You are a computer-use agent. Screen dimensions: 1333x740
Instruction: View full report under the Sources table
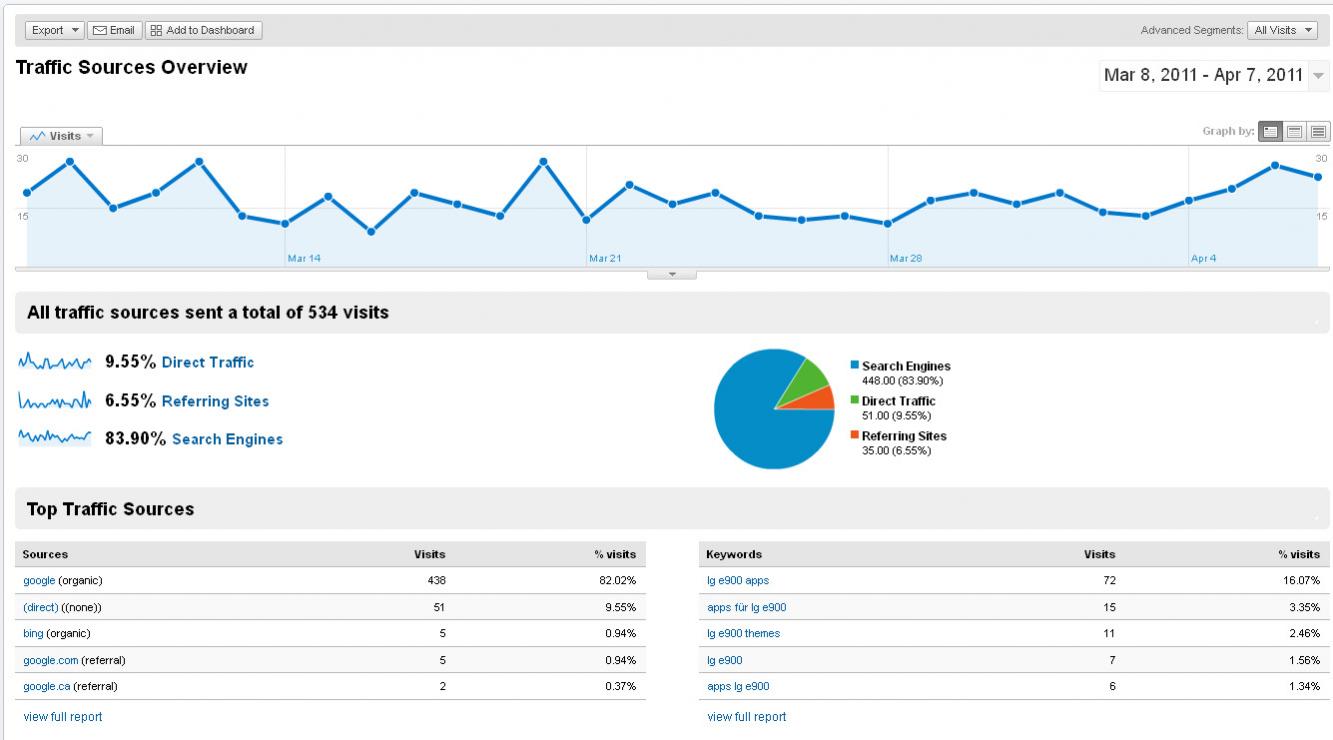pyautogui.click(x=63, y=717)
